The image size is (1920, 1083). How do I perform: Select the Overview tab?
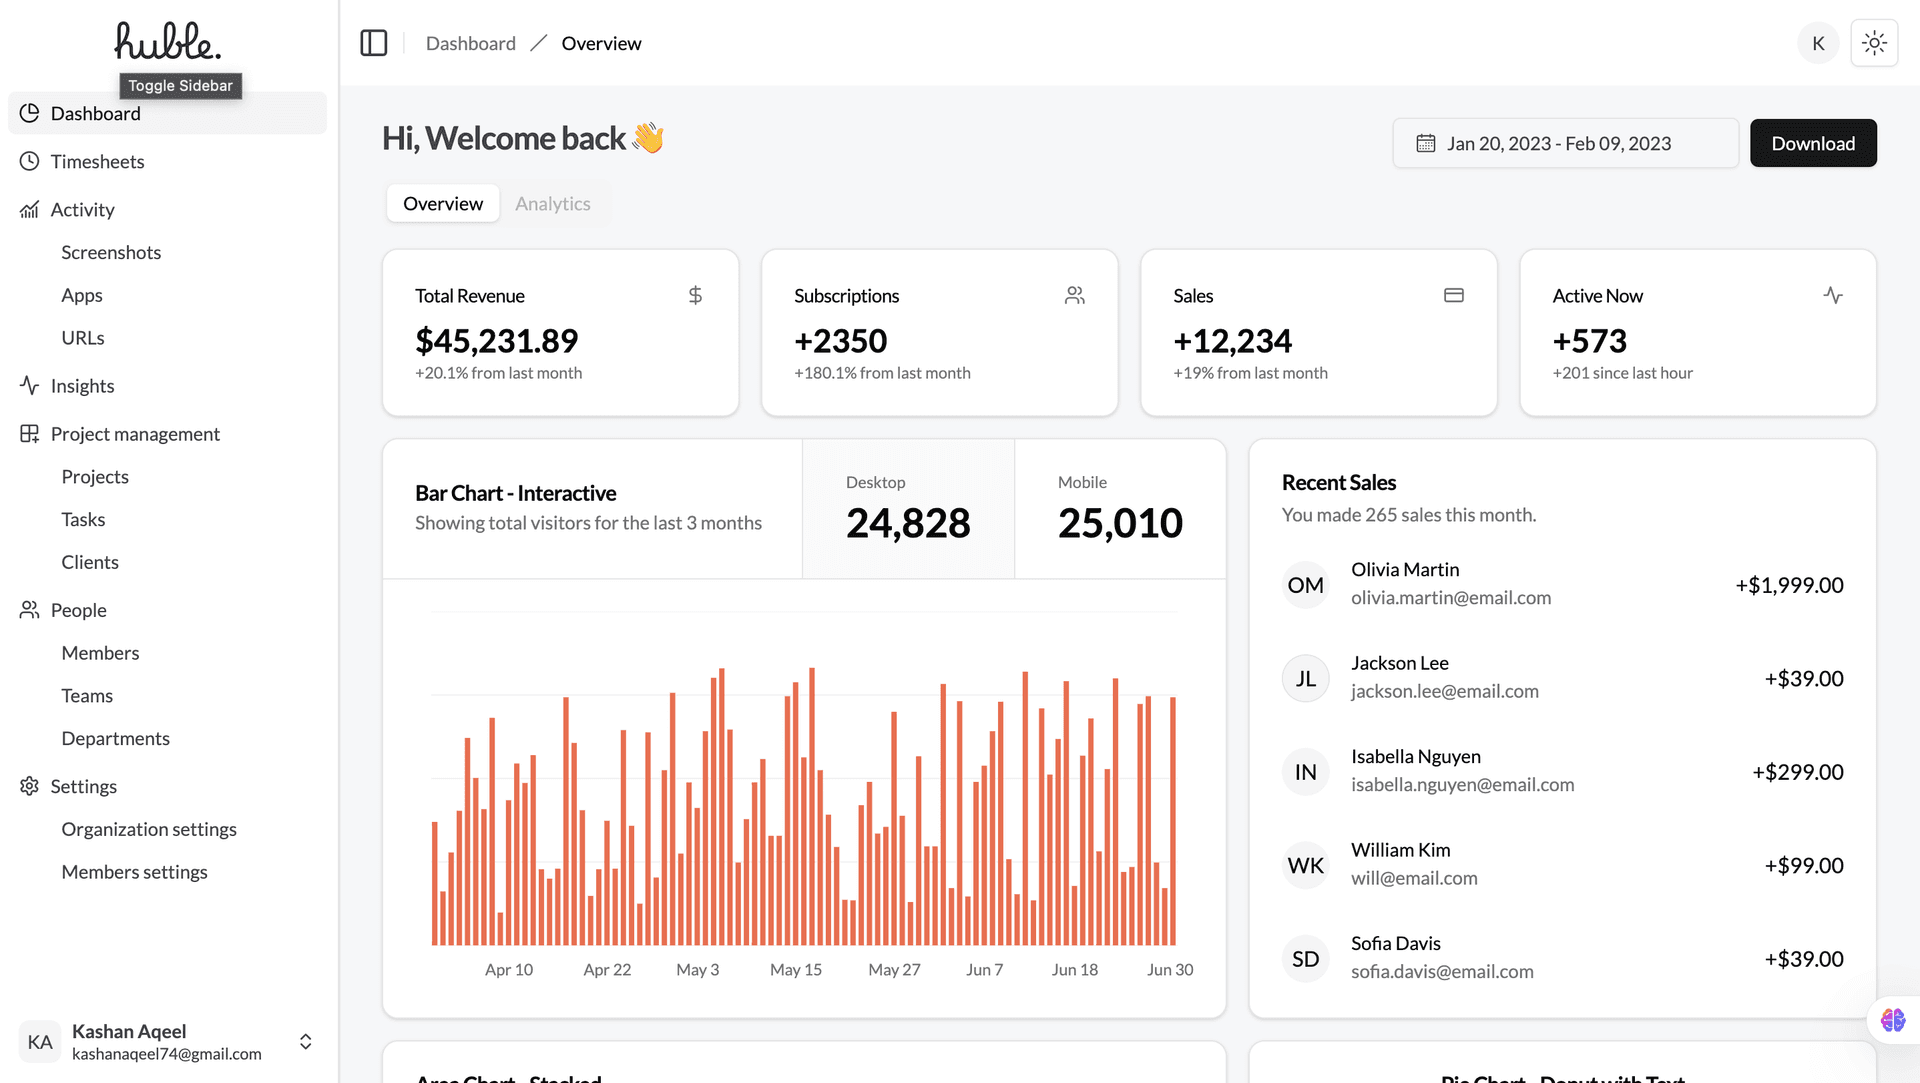[x=442, y=203]
